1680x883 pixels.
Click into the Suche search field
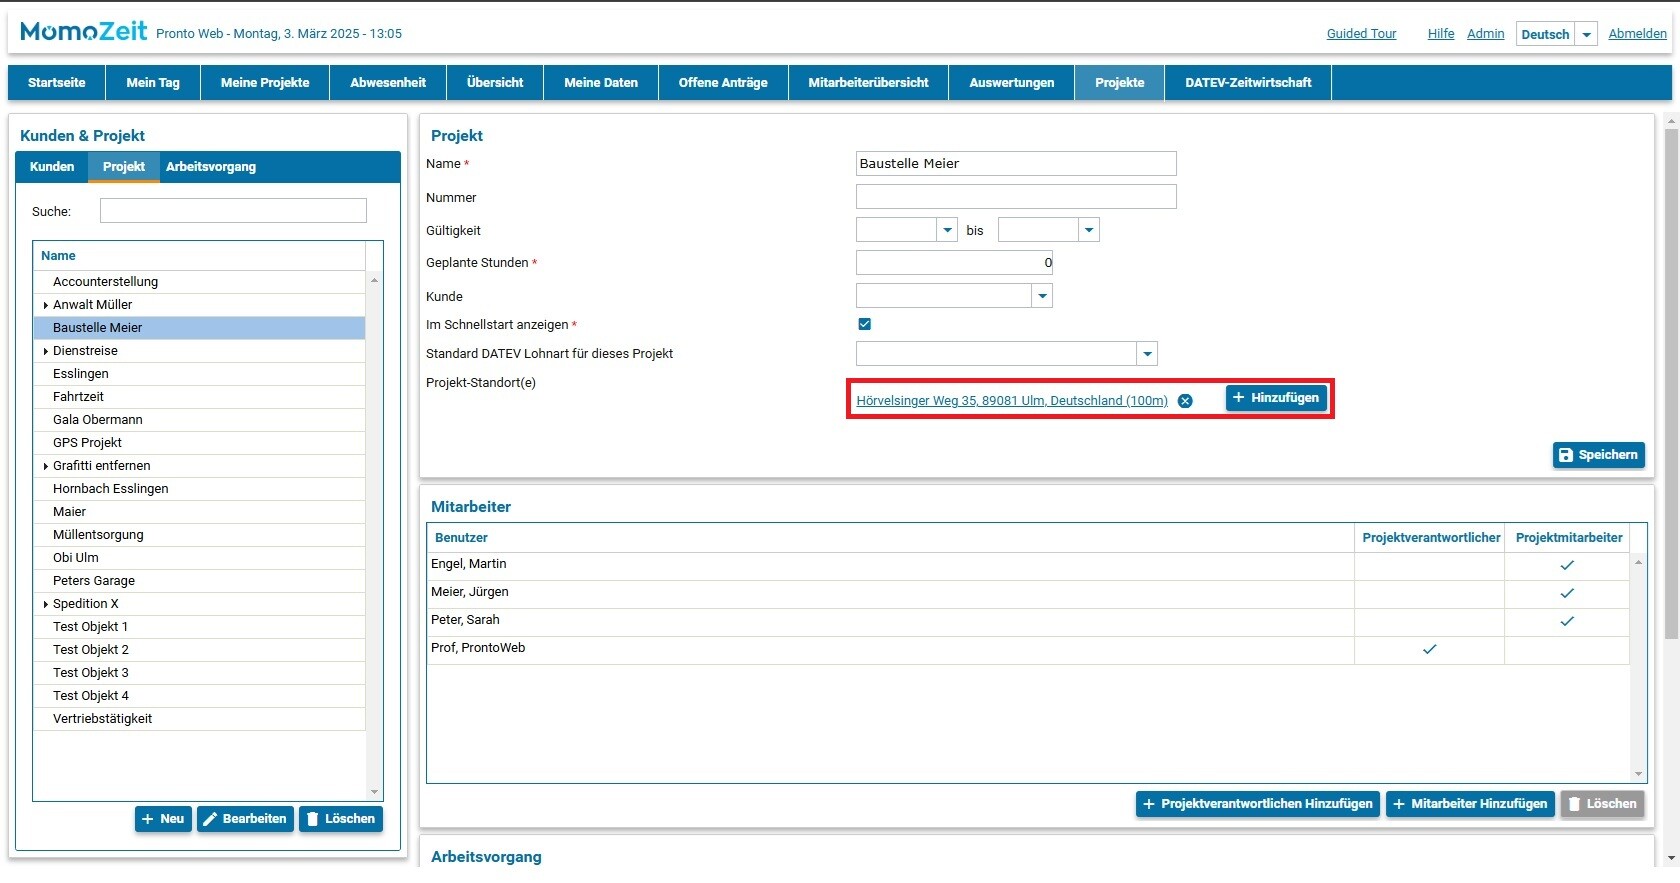pos(233,211)
